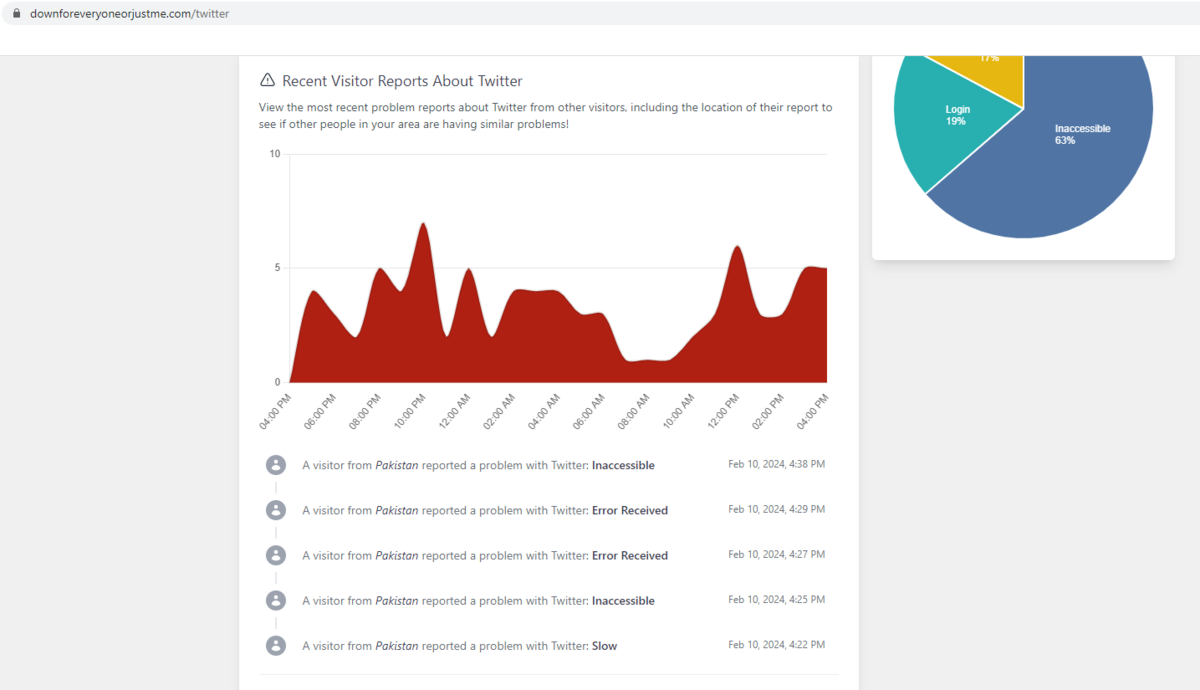Click the chart description paragraph text
Image resolution: width=1200 pixels, height=690 pixels.
[x=545, y=115]
